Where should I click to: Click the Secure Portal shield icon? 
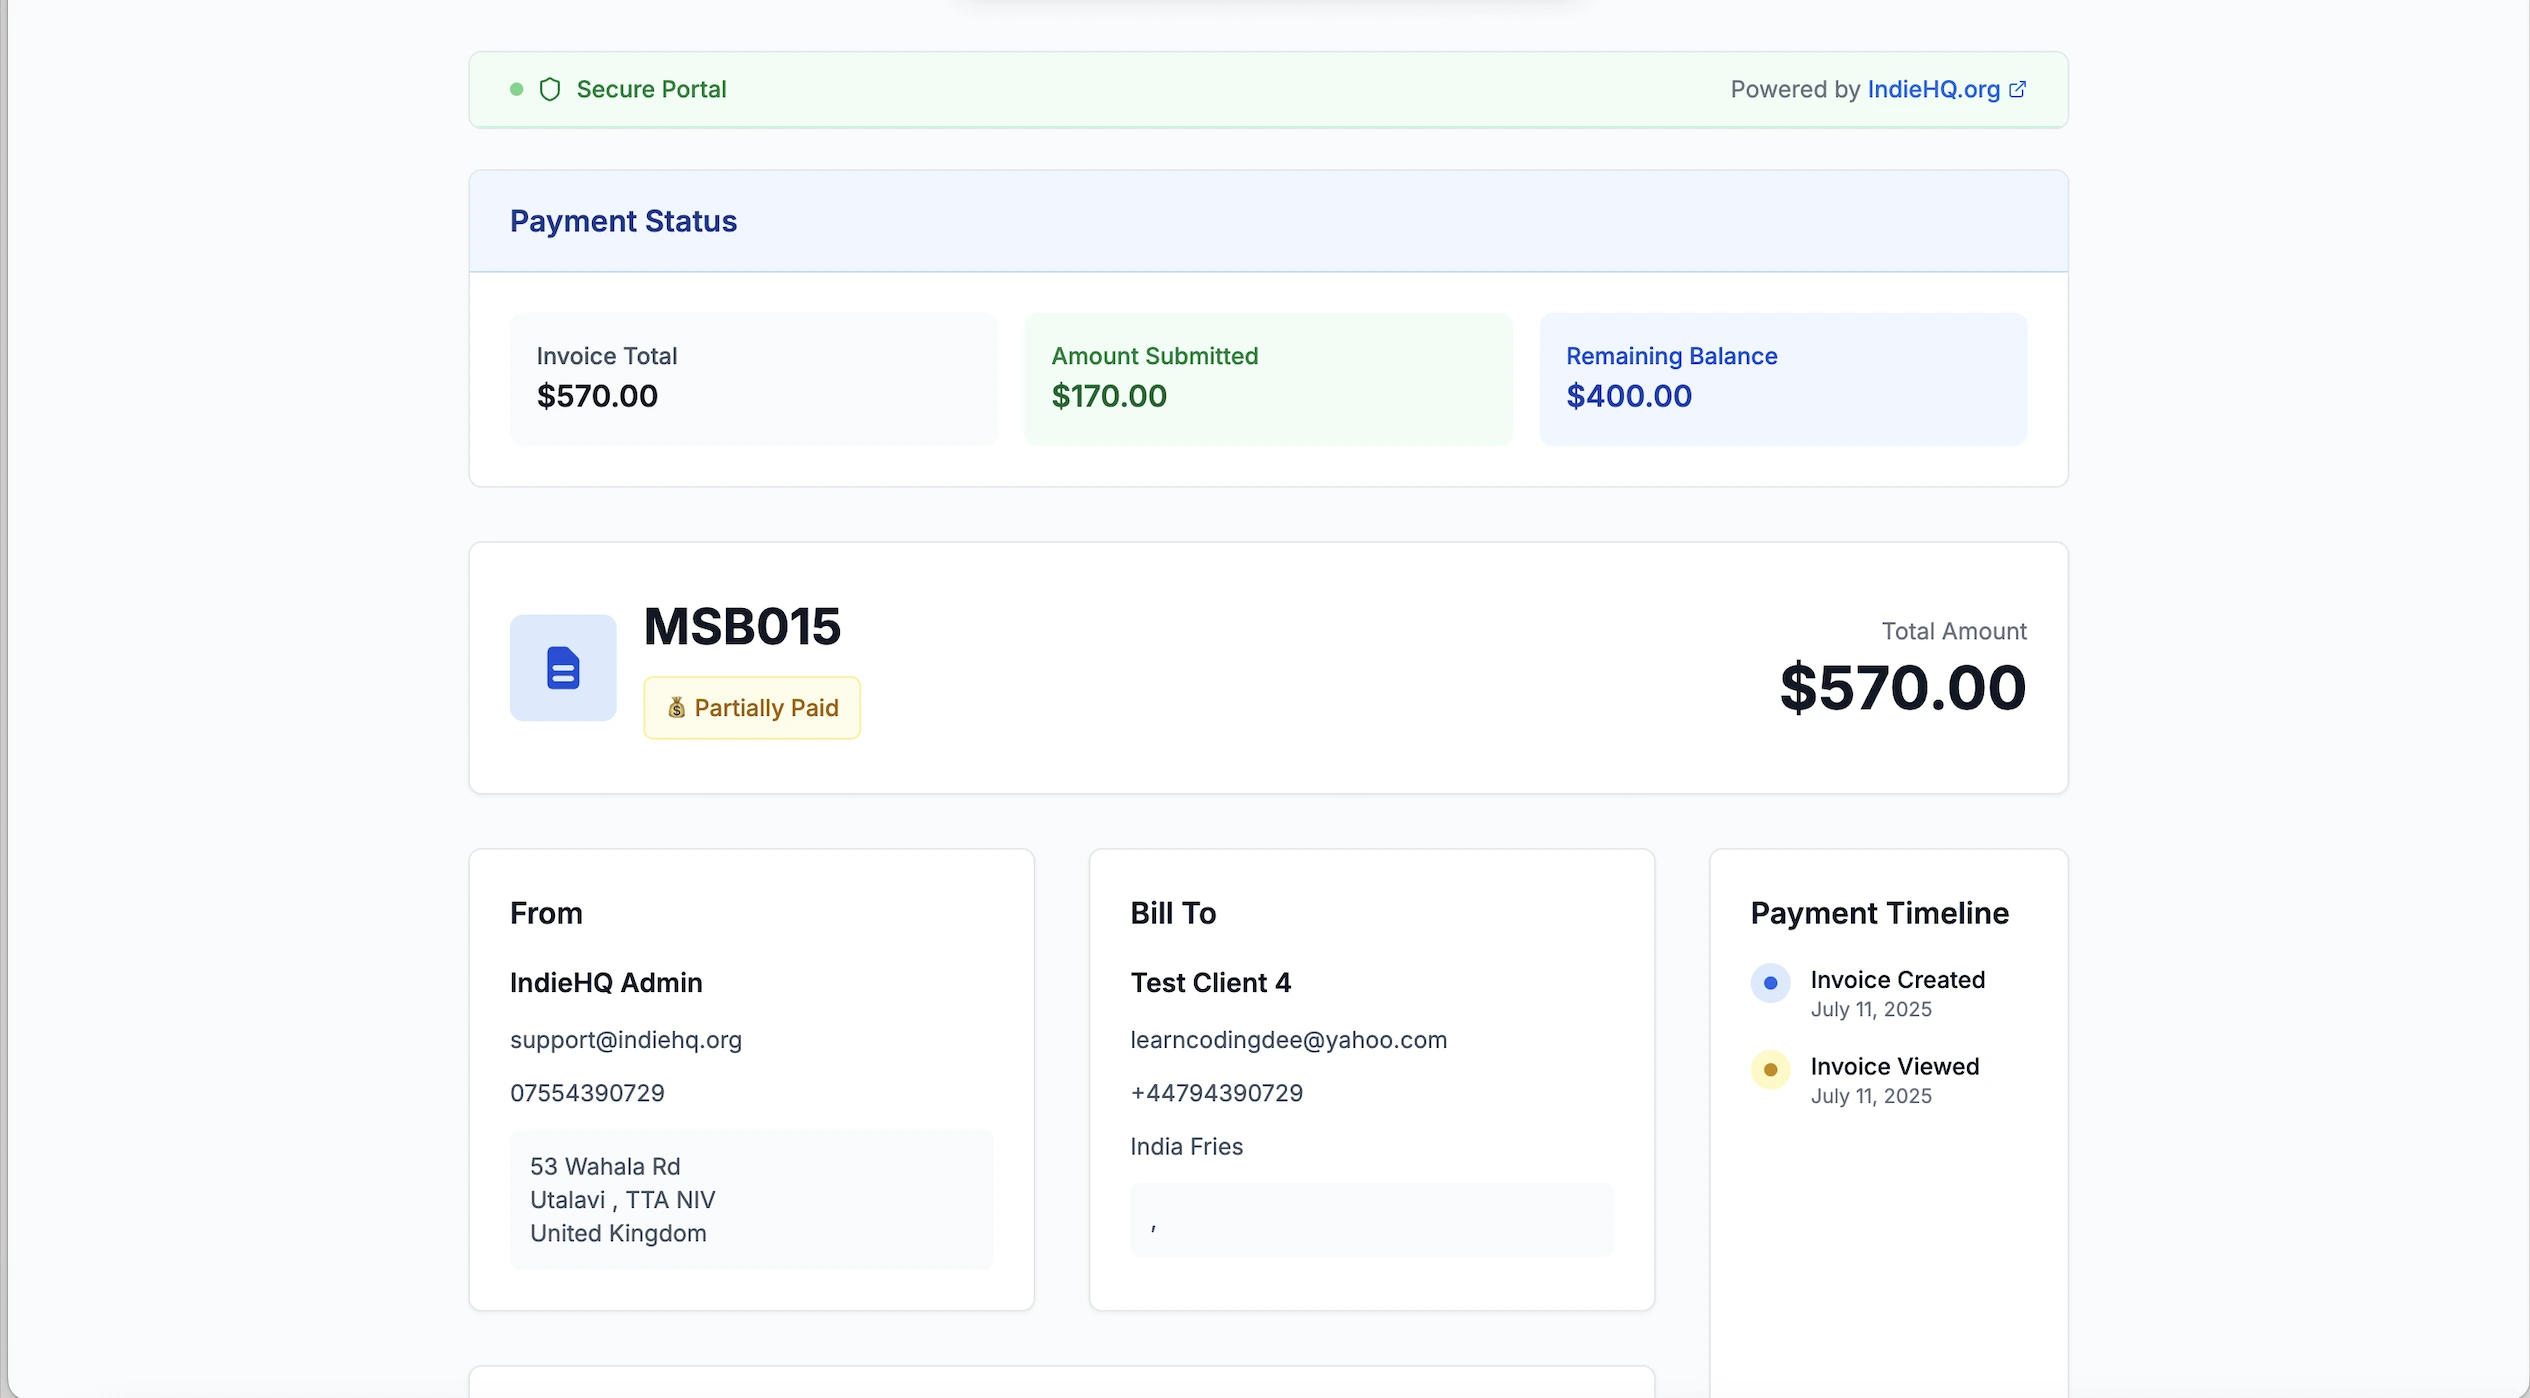click(550, 90)
